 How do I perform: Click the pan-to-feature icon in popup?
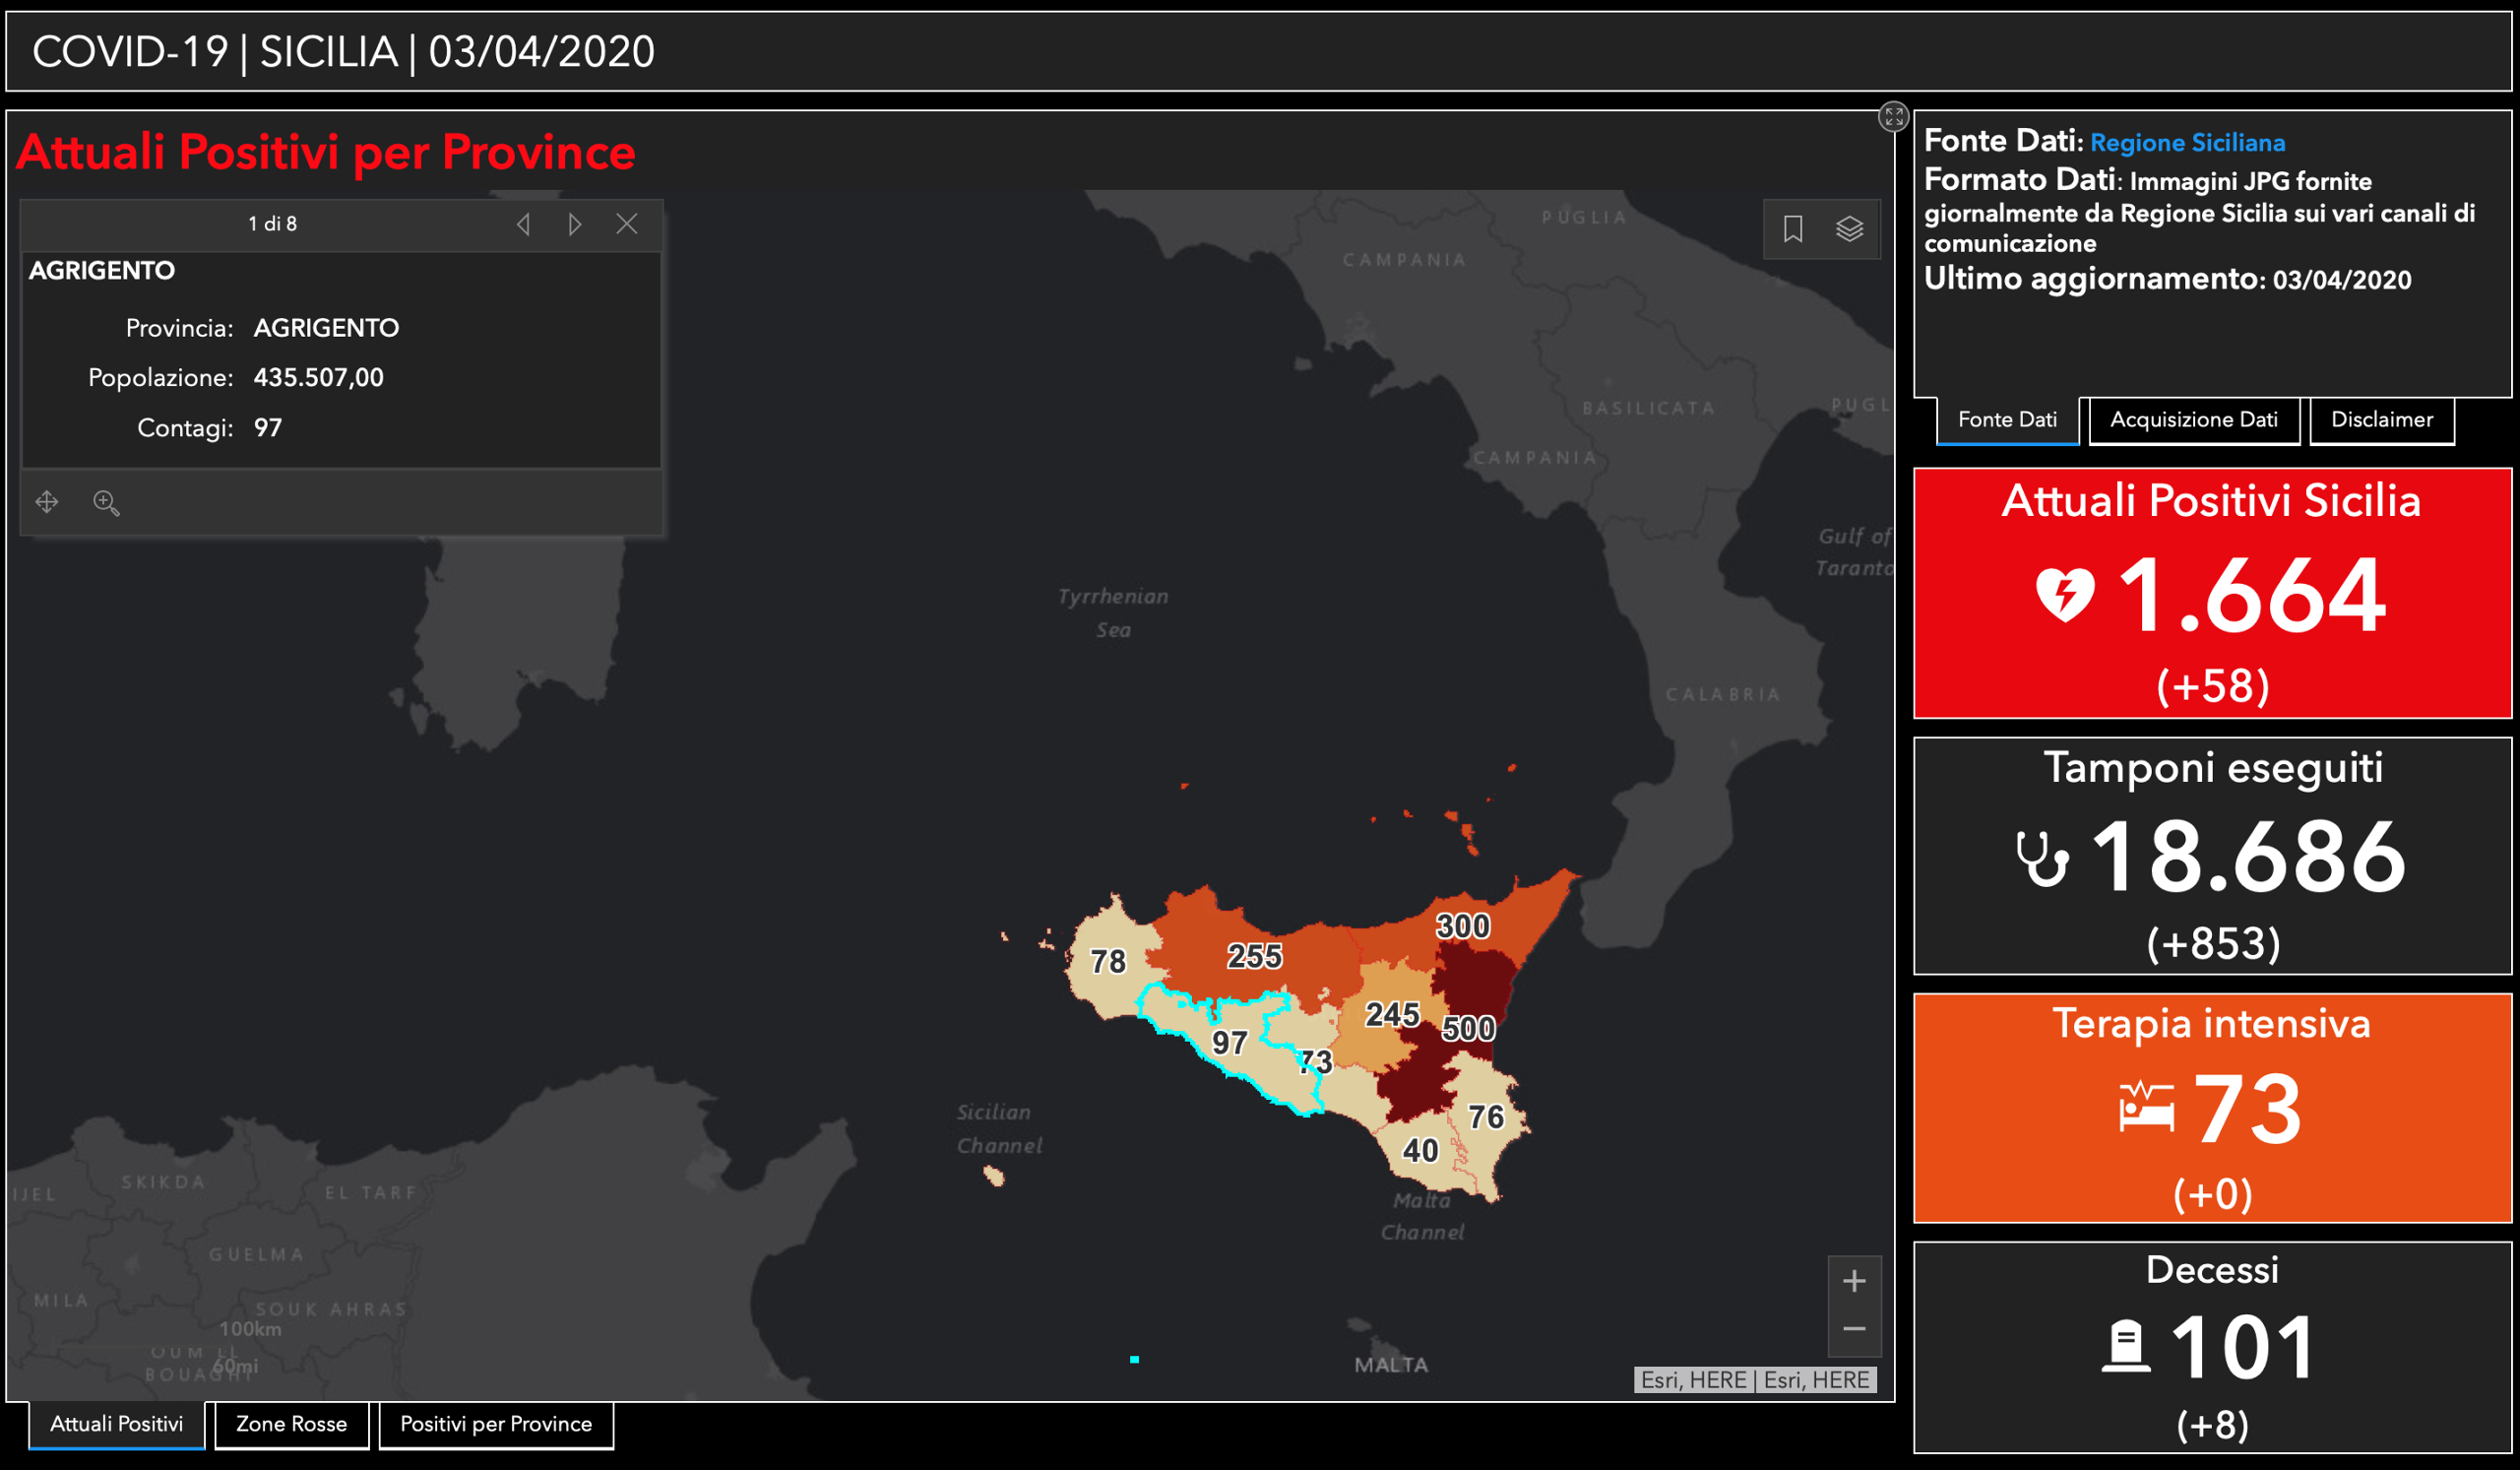pos(47,502)
